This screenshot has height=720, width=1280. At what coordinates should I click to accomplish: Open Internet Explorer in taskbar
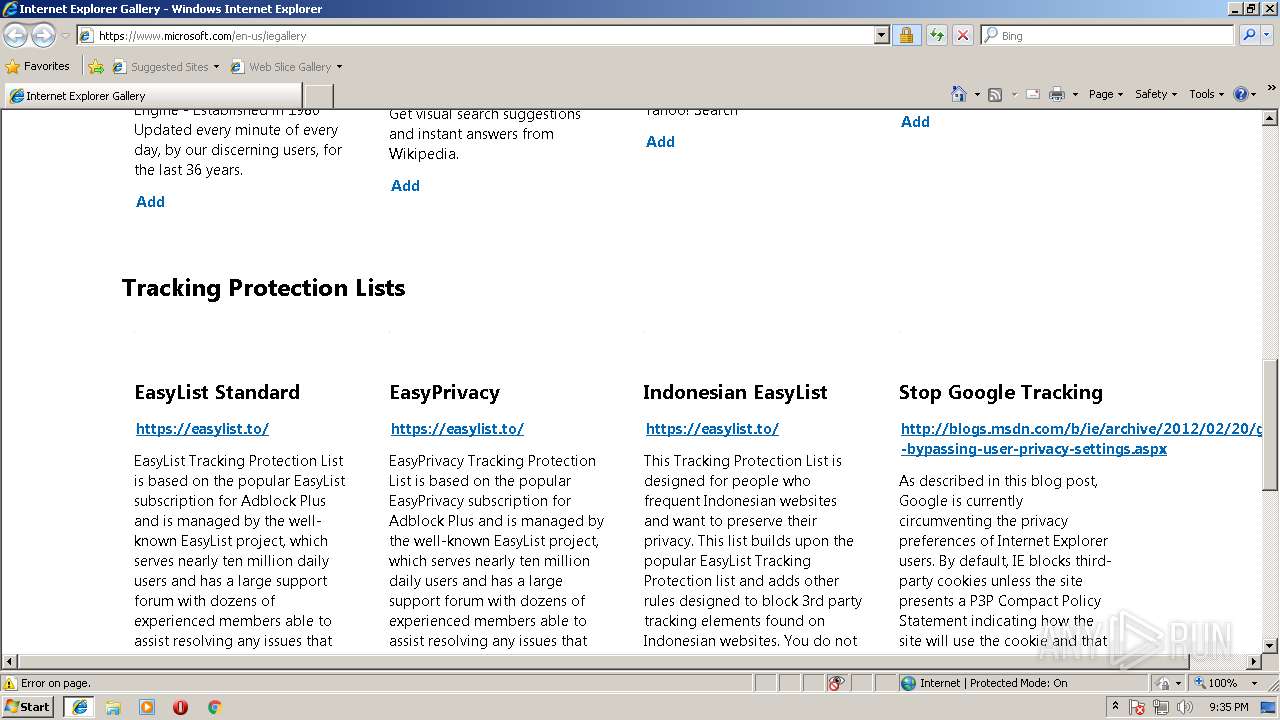tap(80, 707)
